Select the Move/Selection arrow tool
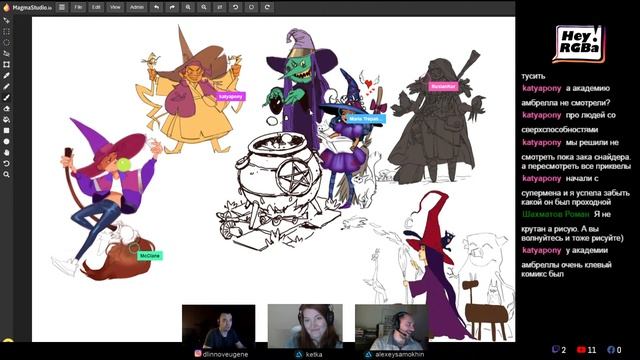 click(x=7, y=20)
